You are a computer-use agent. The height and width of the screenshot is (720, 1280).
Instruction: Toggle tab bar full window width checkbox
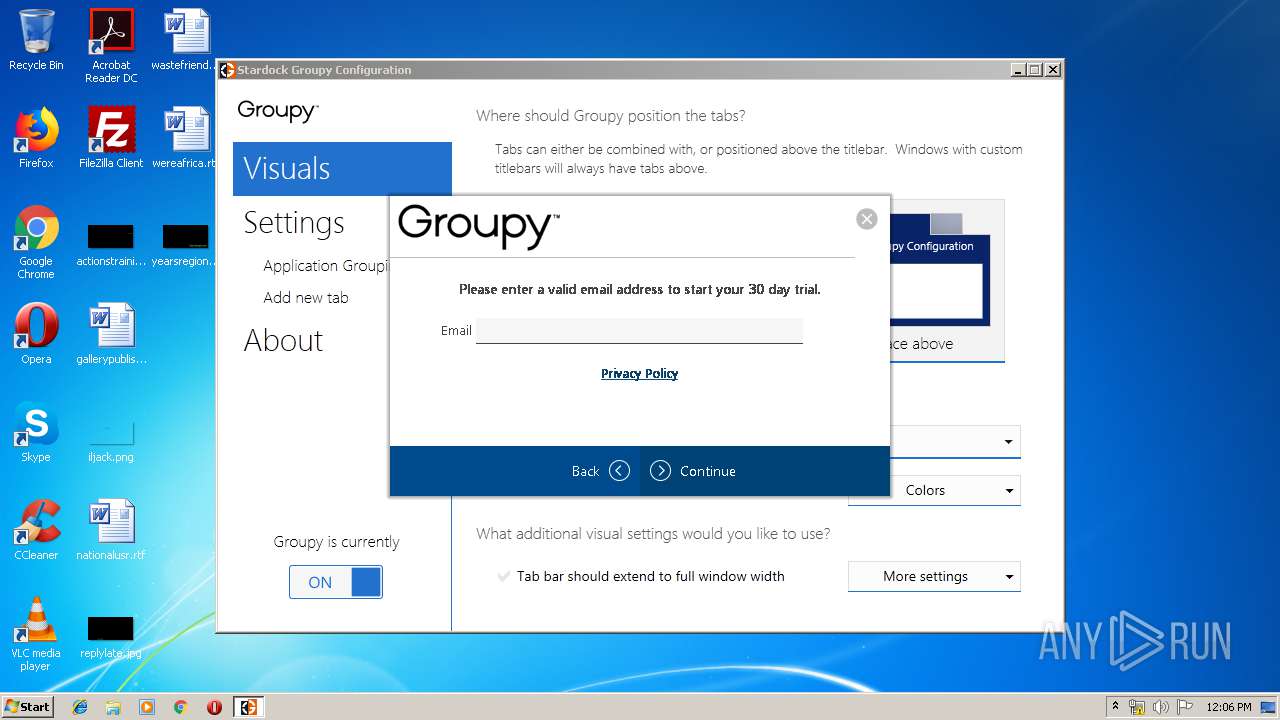504,576
